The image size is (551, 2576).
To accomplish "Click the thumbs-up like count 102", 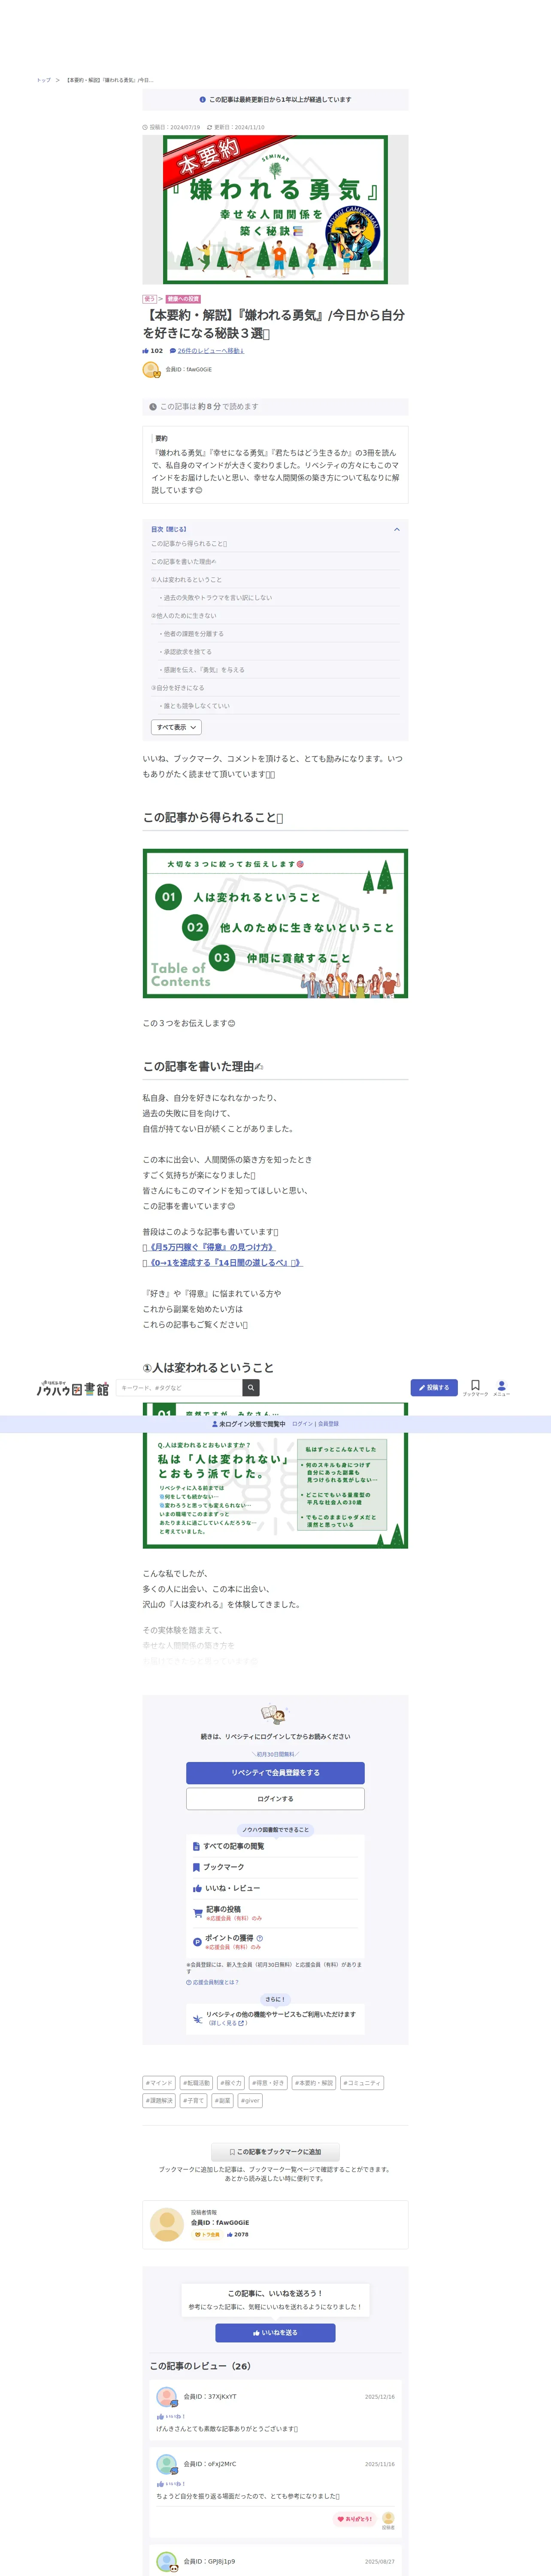I will click(153, 351).
